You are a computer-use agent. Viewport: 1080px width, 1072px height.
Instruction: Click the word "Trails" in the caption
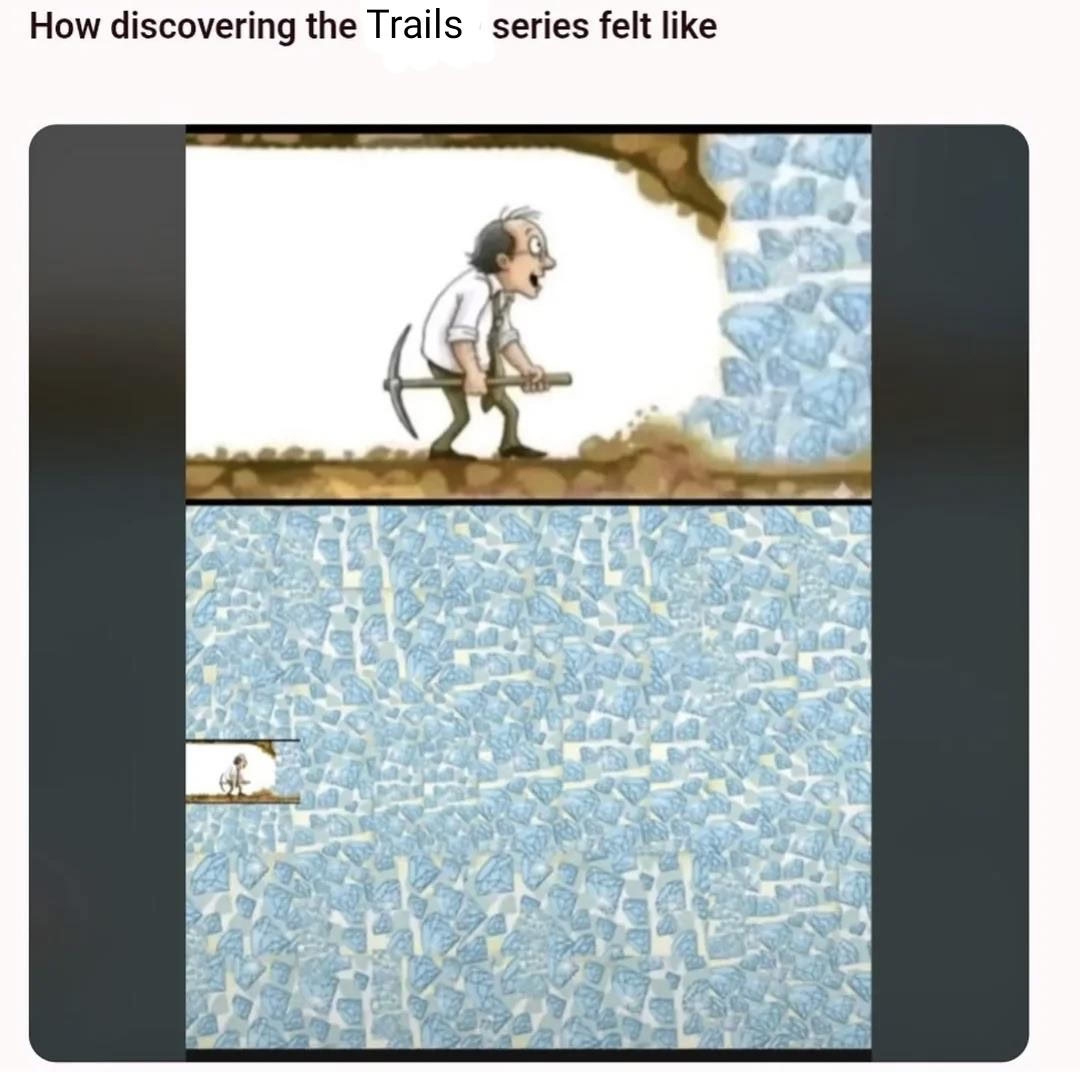coord(414,25)
